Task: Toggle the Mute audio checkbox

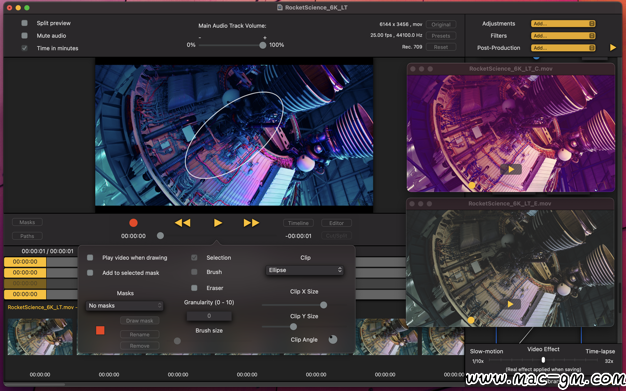Action: [25, 36]
